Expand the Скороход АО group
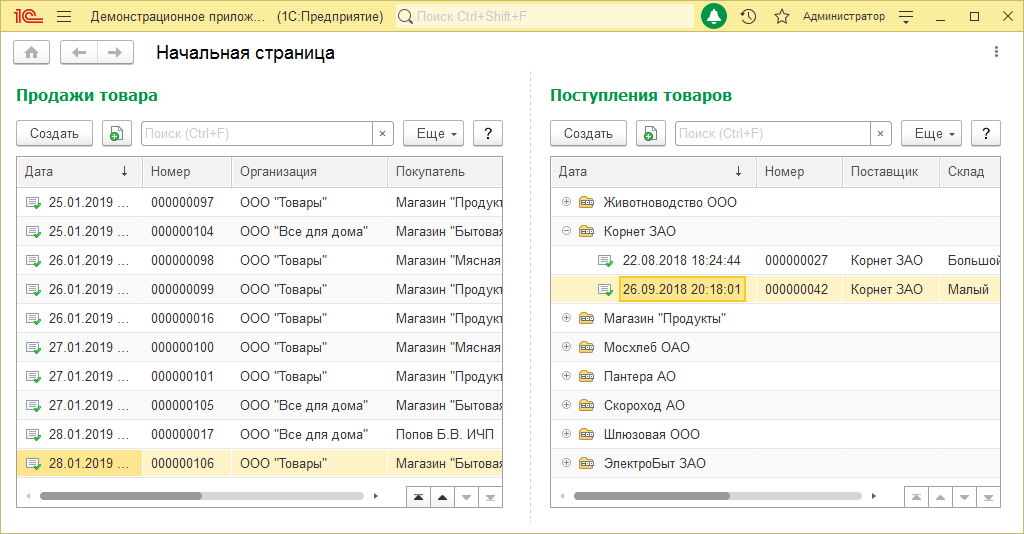The height and width of the screenshot is (534, 1024). (566, 405)
